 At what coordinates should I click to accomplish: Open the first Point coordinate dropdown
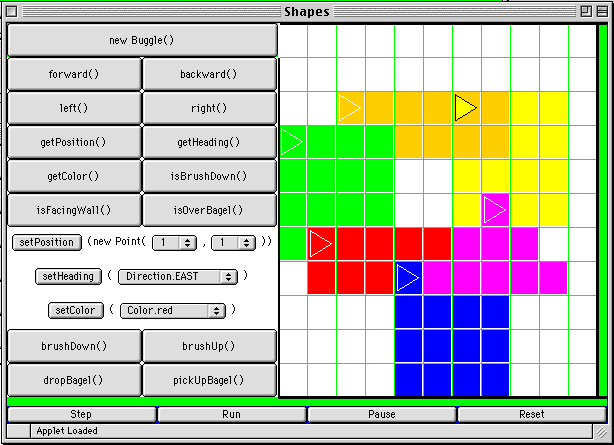[x=175, y=242]
